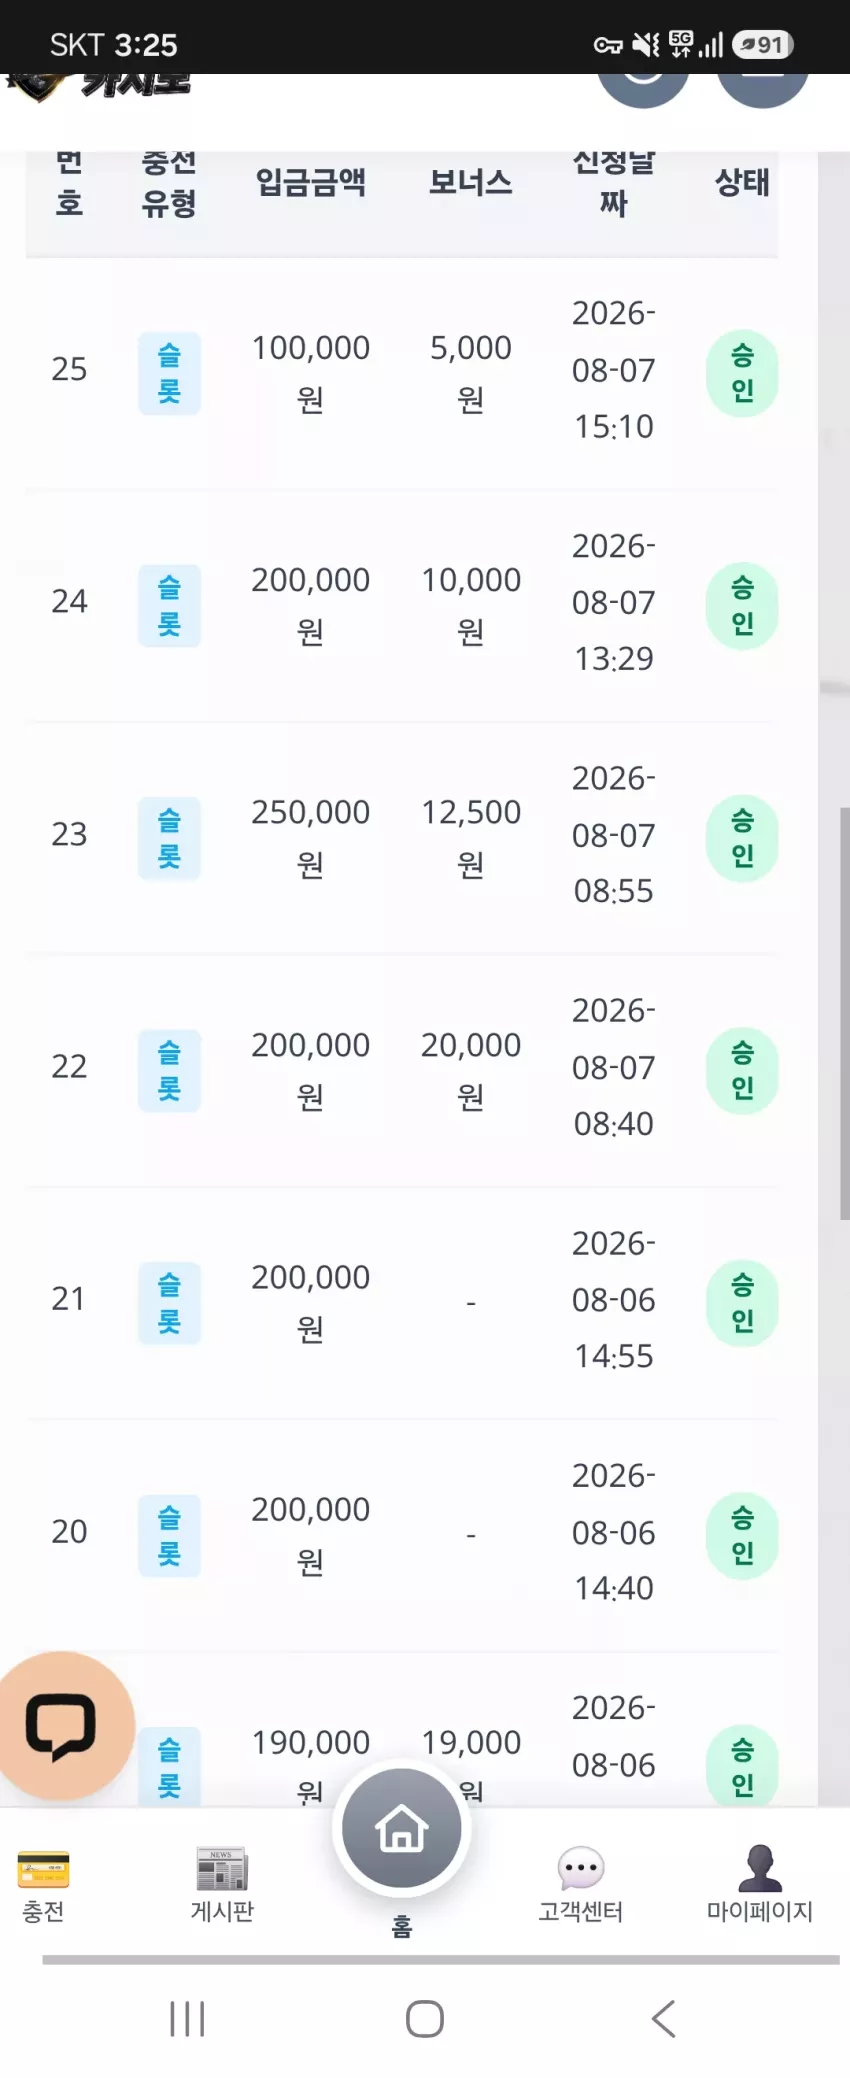Open 마이페이지 profile icon
Viewport: 850px width, 2078px height.
click(x=760, y=1868)
